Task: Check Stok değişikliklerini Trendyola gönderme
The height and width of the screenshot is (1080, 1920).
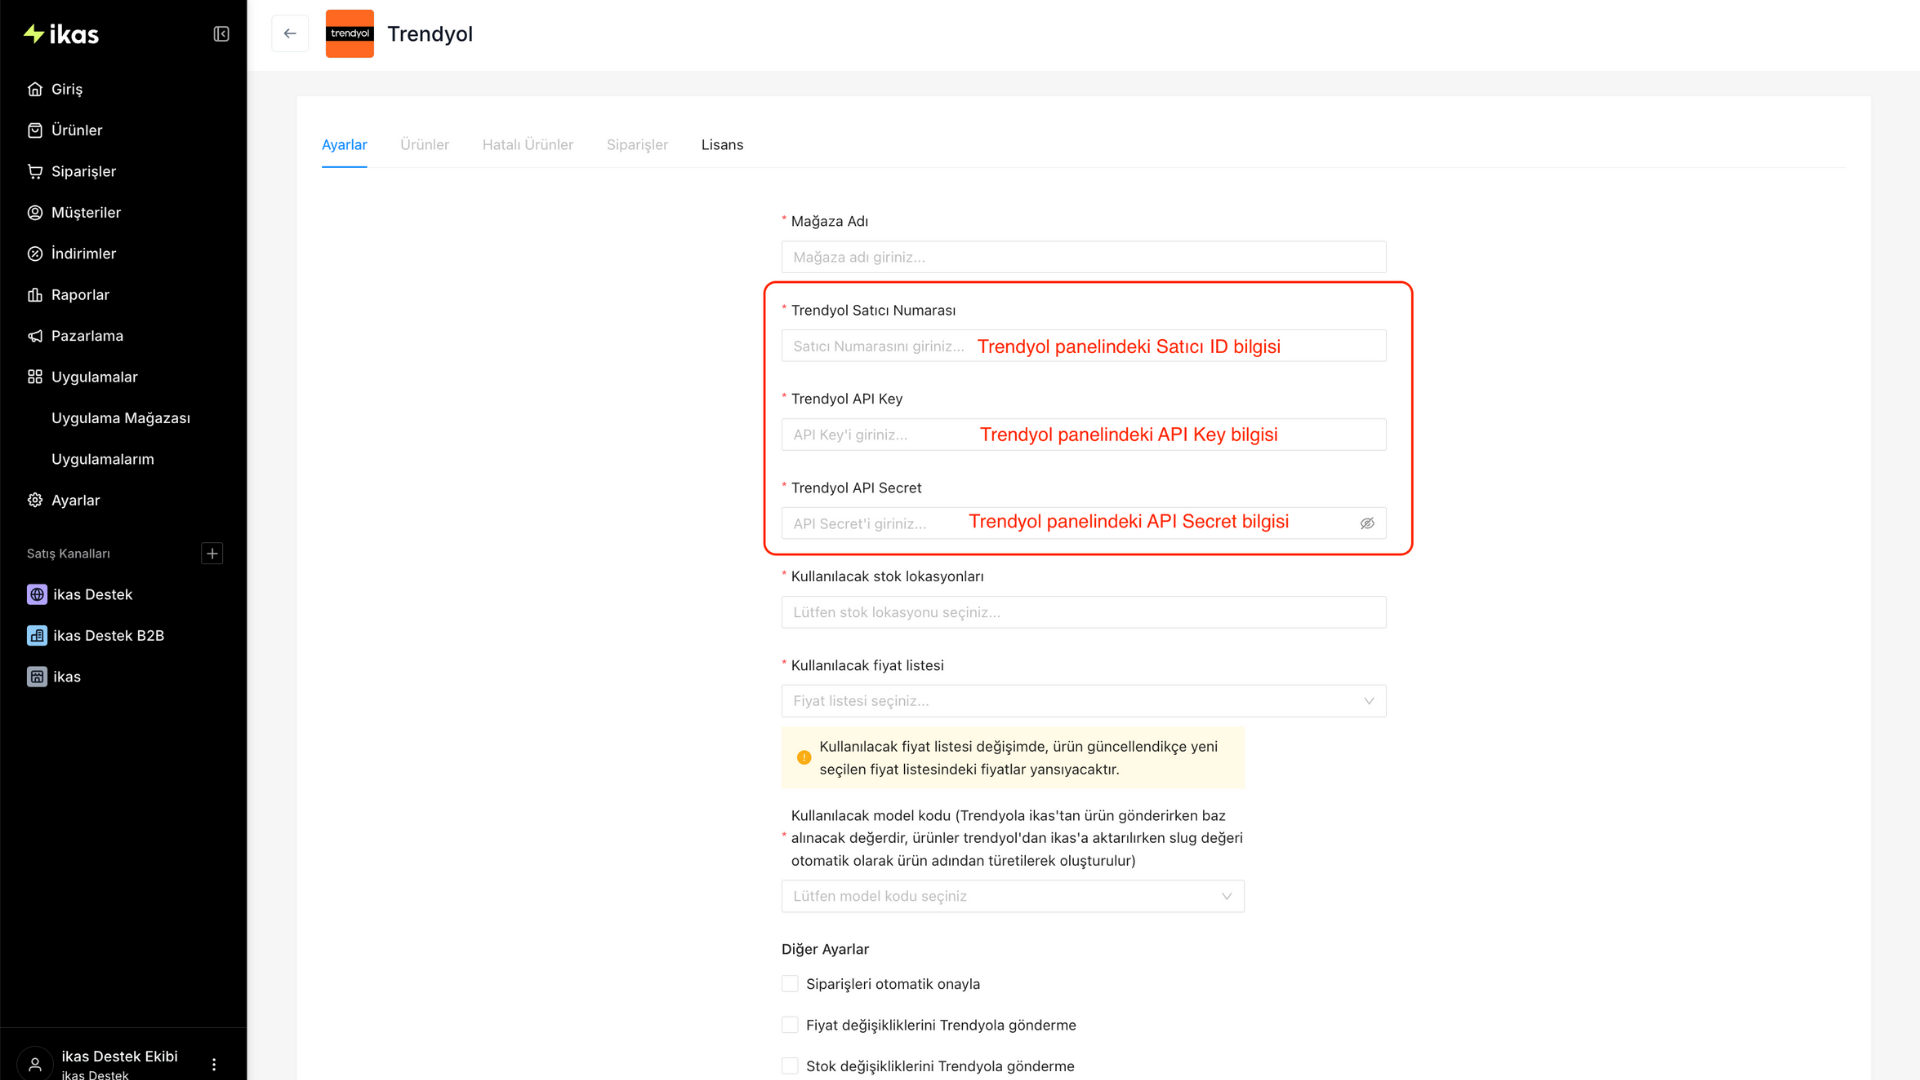Action: [790, 1066]
